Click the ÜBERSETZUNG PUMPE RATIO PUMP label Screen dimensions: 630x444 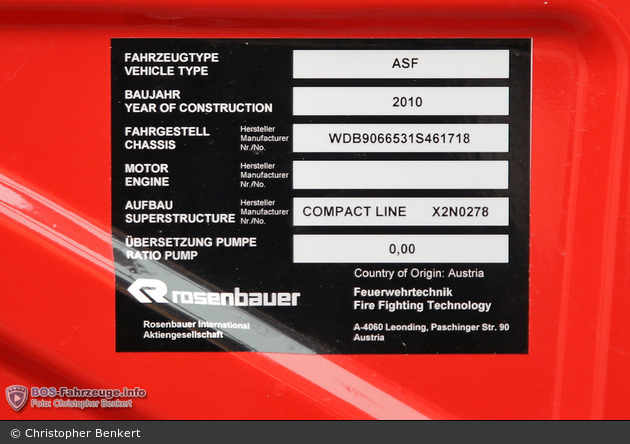tap(191, 249)
